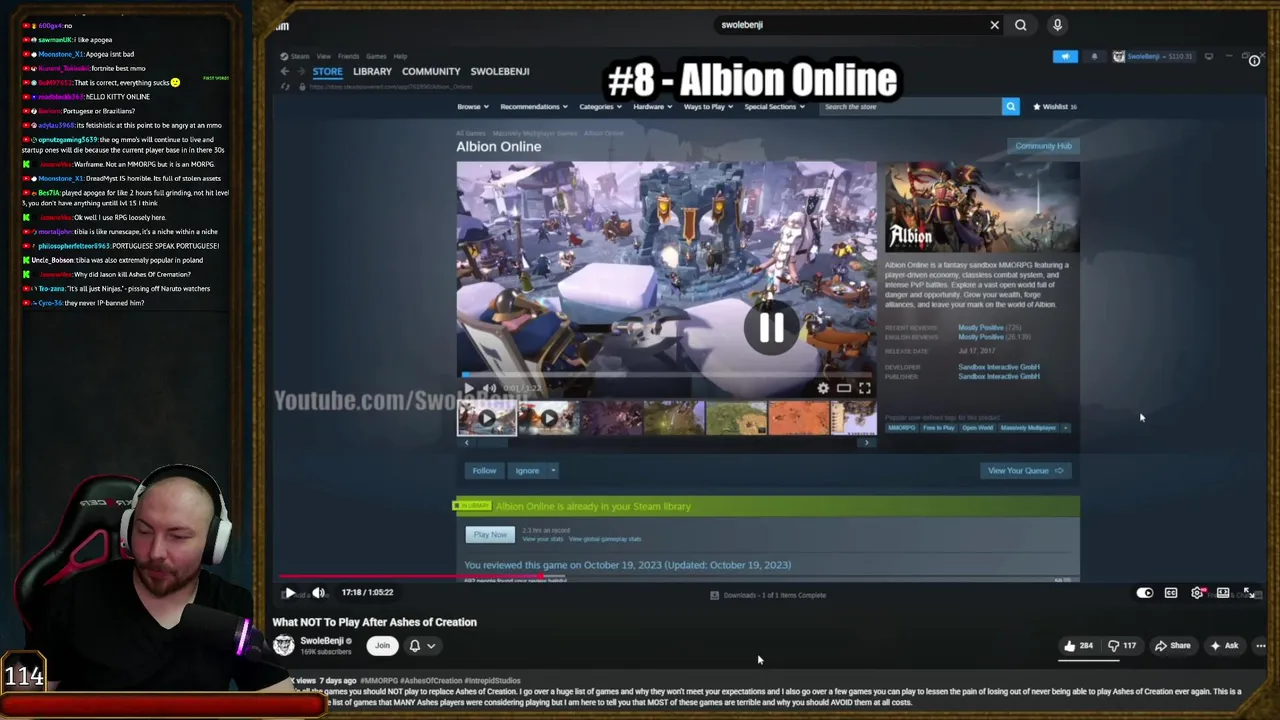Open Sandbox Interactive GmbH developer link

(x=999, y=367)
